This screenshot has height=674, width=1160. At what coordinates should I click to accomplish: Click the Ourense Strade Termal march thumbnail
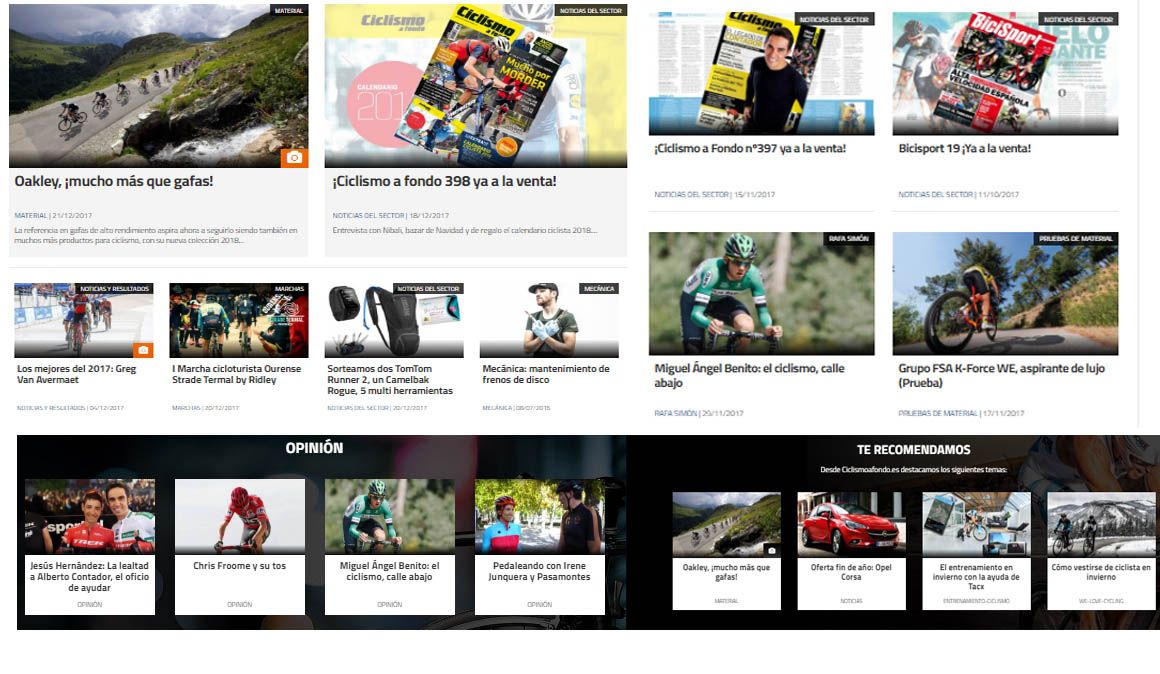coord(239,320)
